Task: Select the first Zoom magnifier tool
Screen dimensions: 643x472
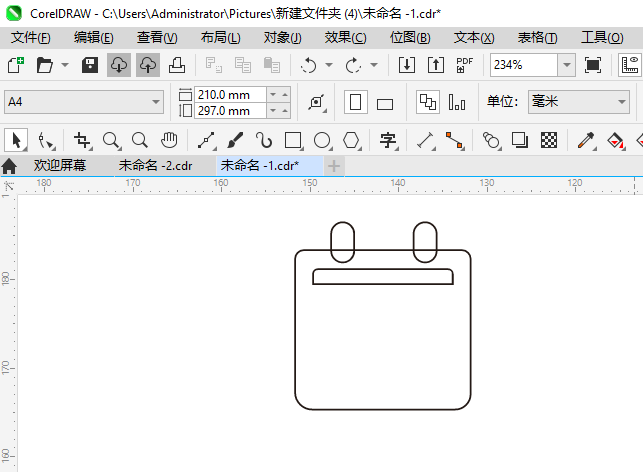Action: pos(111,140)
